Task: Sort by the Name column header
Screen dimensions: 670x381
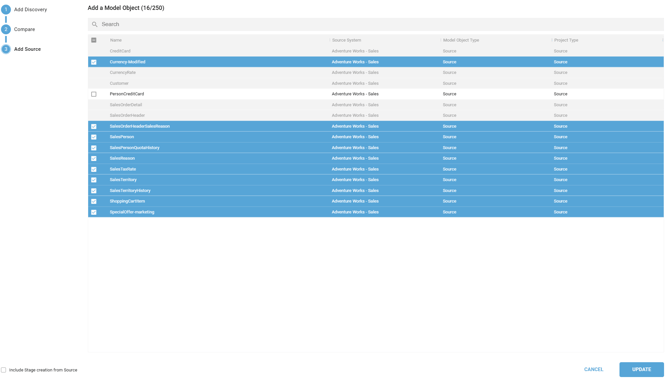Action: [x=116, y=40]
